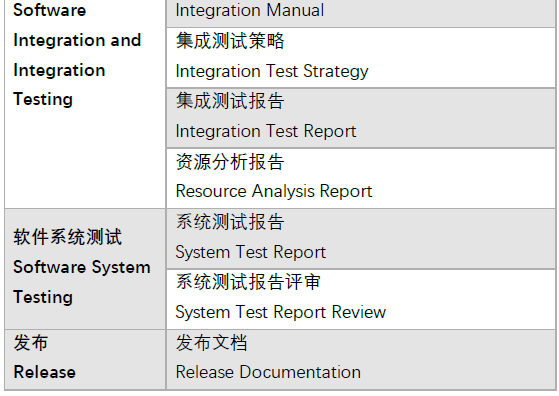Screen dimensions: 559x396
Task: Click the System Test Report Review text
Action: pos(281,312)
